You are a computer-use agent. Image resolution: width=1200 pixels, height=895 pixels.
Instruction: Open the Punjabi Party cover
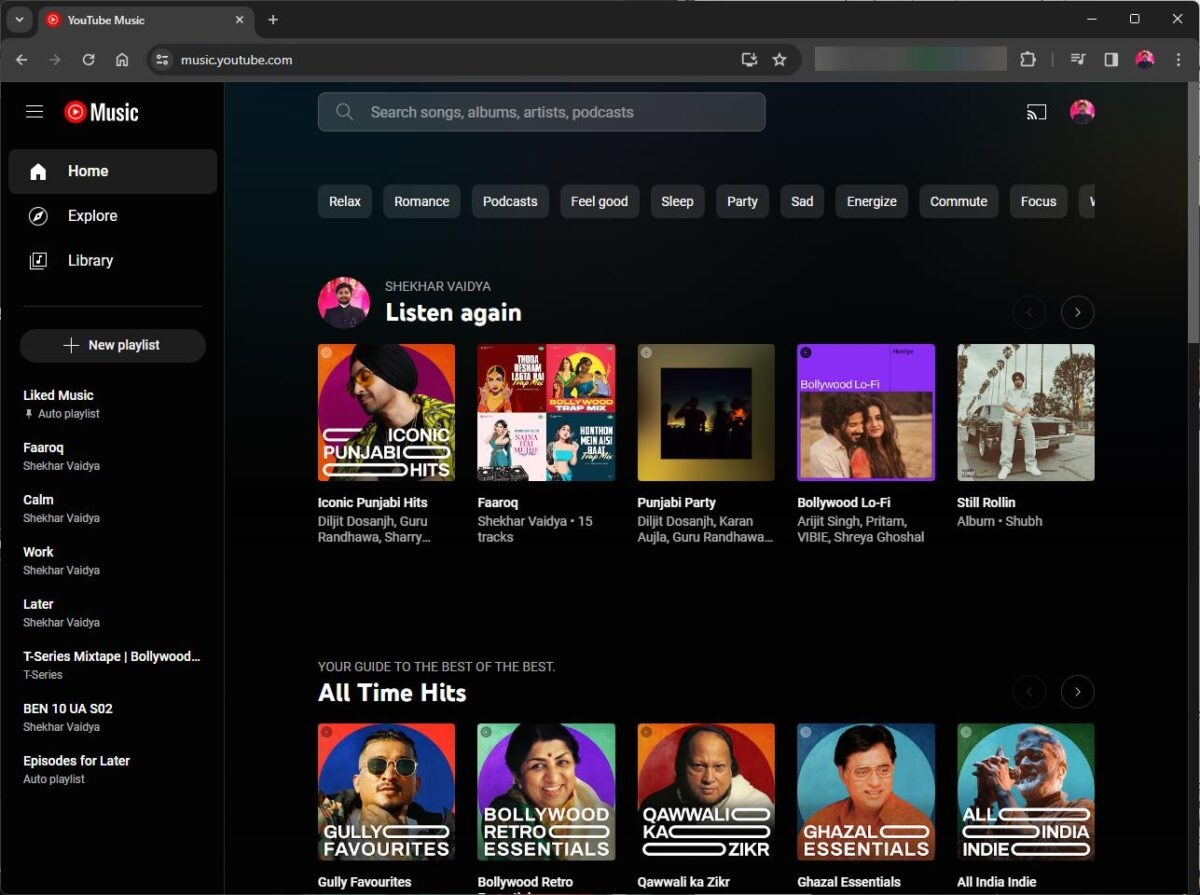(706, 413)
